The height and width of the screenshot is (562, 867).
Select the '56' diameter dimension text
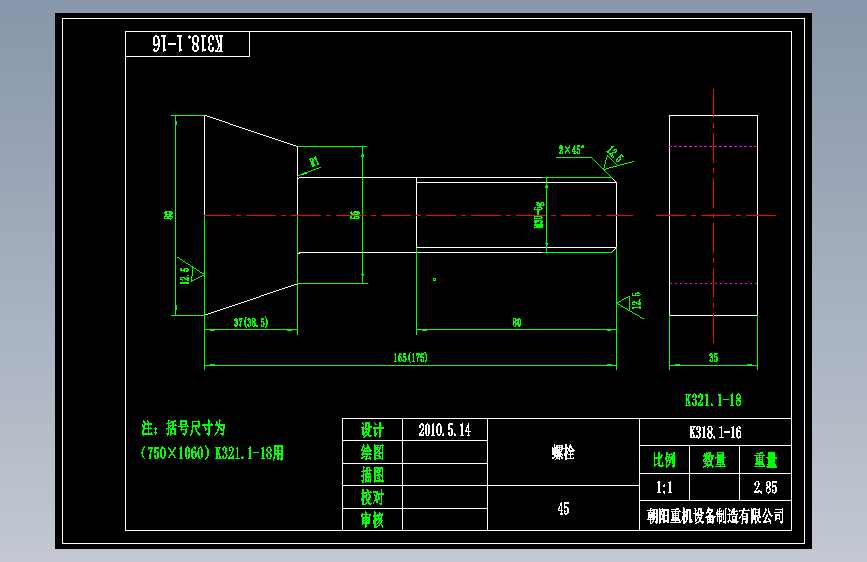356,215
